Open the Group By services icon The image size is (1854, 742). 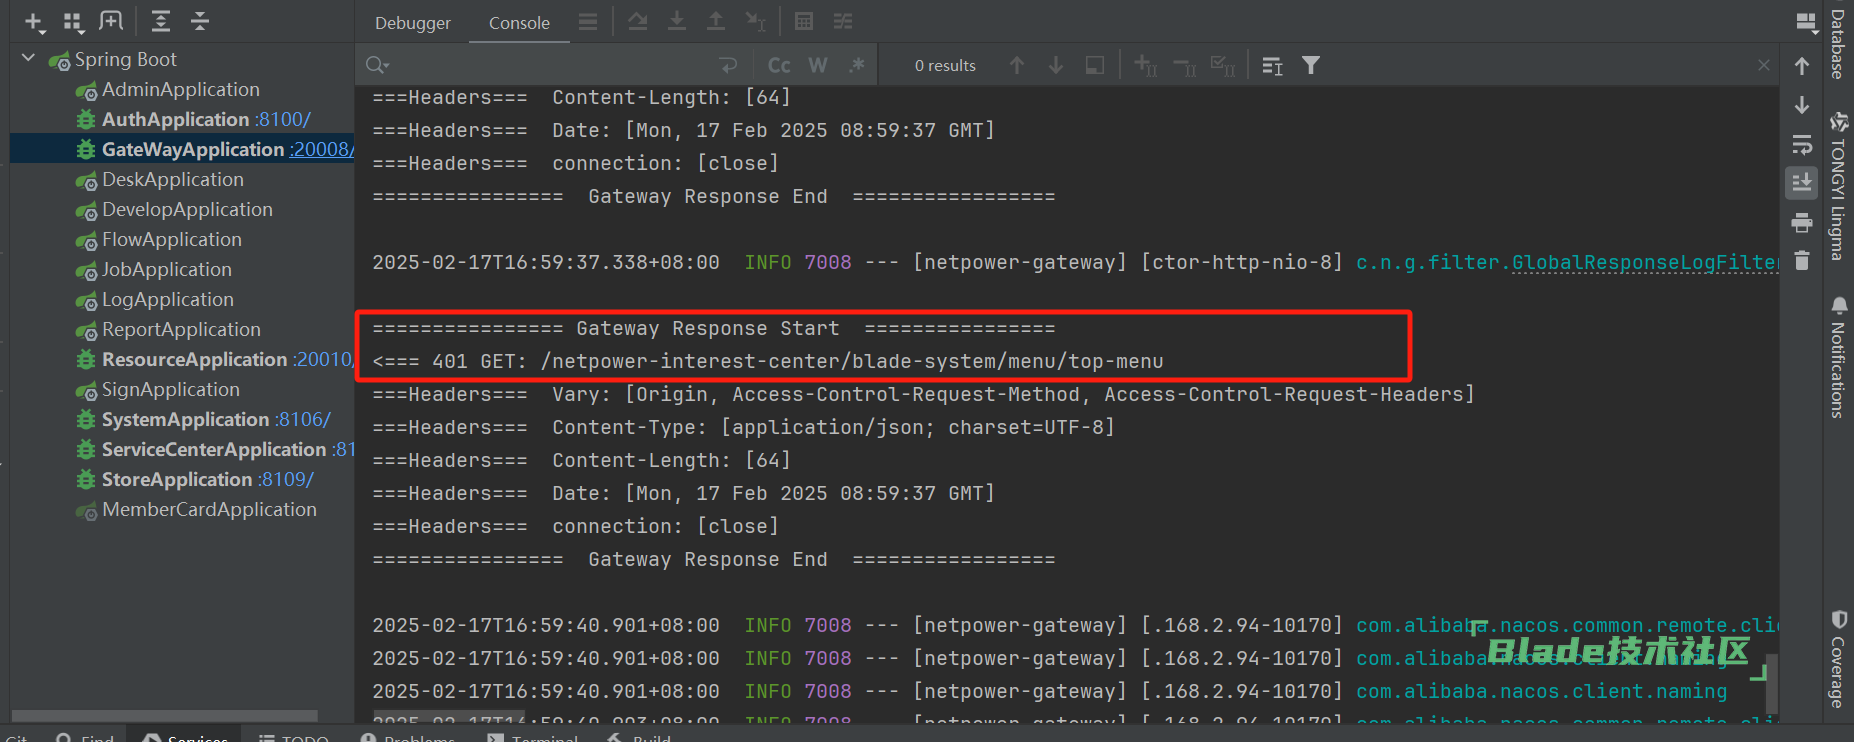tap(73, 21)
